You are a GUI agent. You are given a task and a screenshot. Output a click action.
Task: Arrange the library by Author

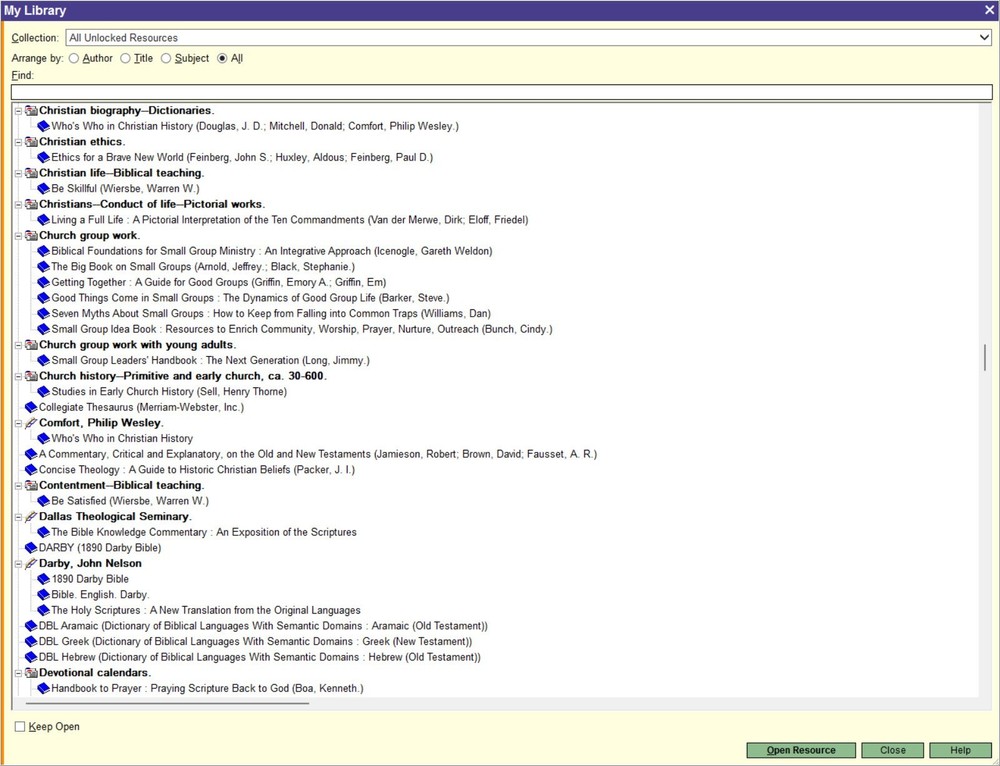tap(74, 58)
